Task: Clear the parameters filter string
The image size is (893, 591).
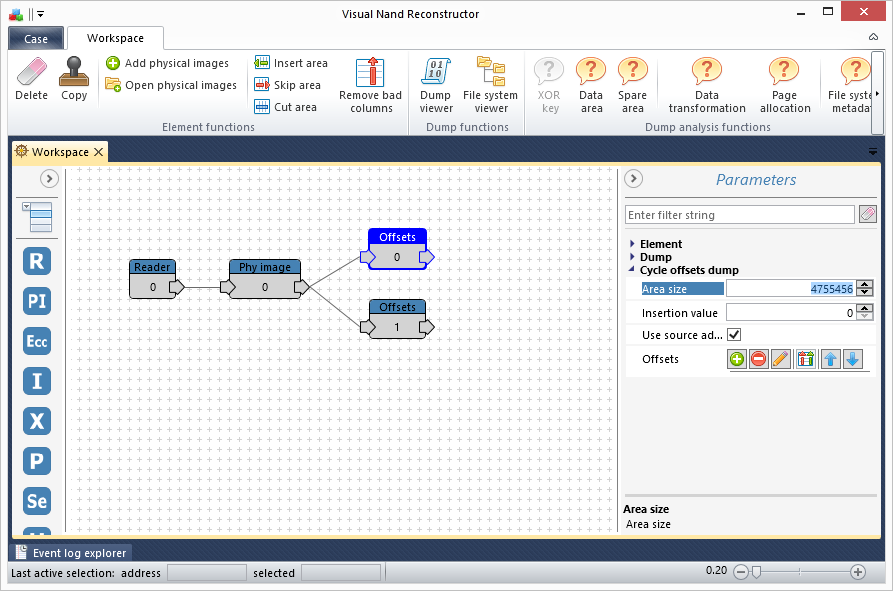Action: pos(868,215)
